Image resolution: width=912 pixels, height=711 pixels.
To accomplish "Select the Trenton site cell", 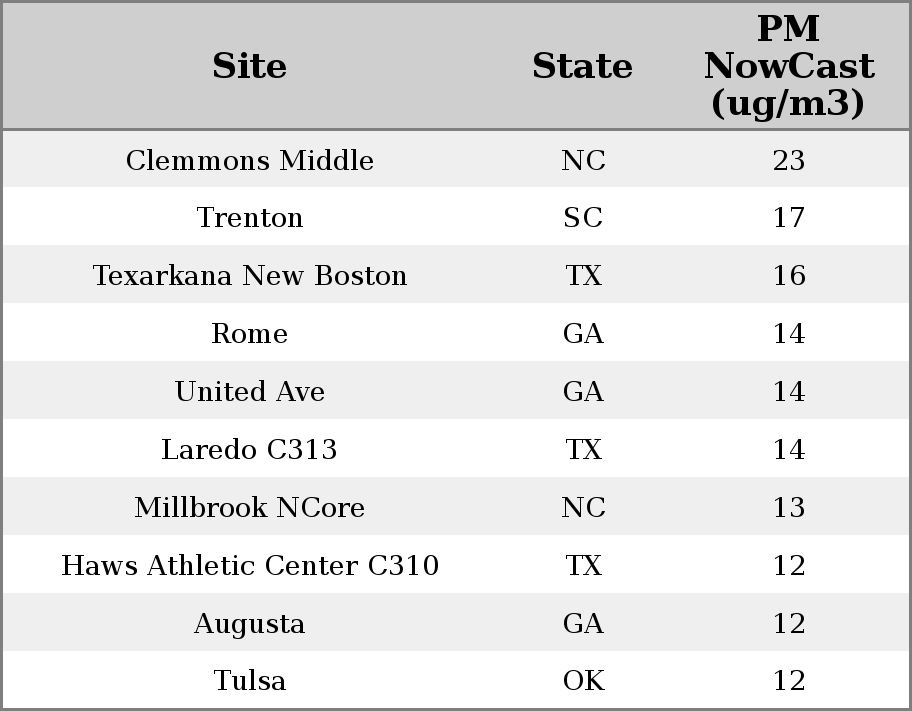I will point(250,218).
